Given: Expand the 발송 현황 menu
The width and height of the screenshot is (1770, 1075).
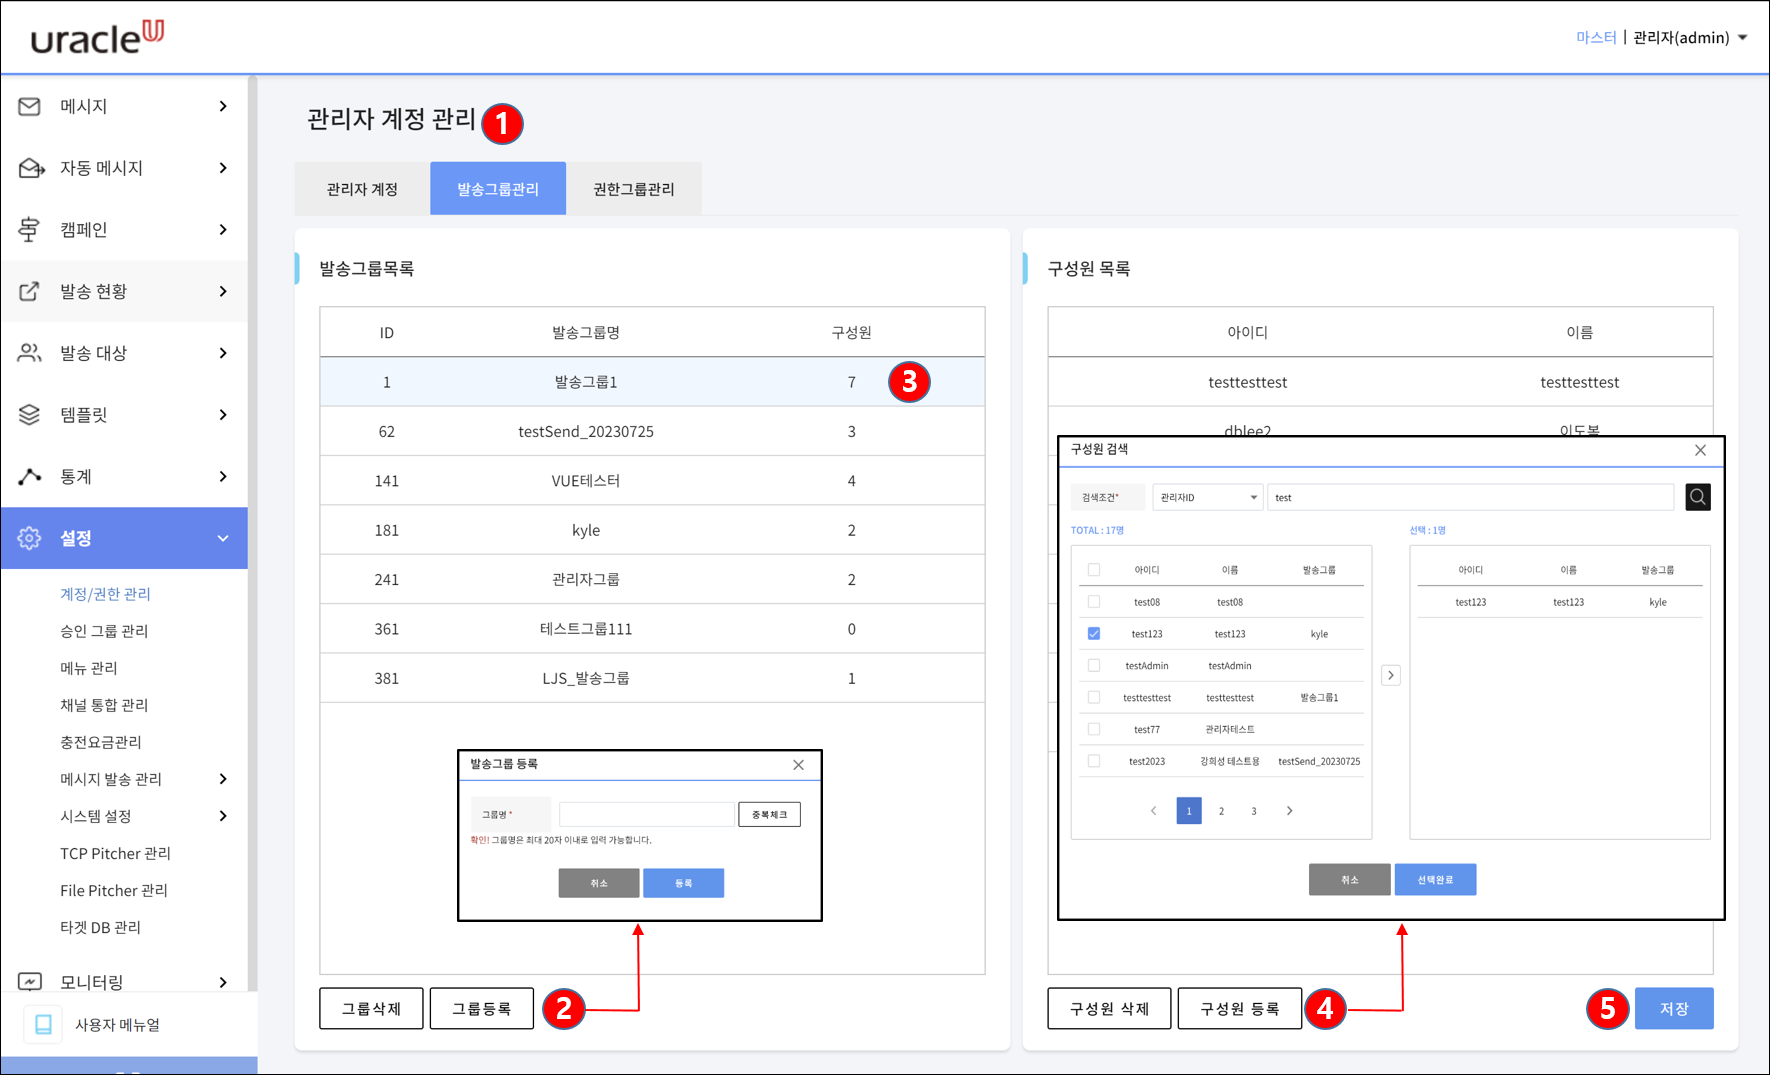Looking at the screenshot, I should (x=223, y=291).
